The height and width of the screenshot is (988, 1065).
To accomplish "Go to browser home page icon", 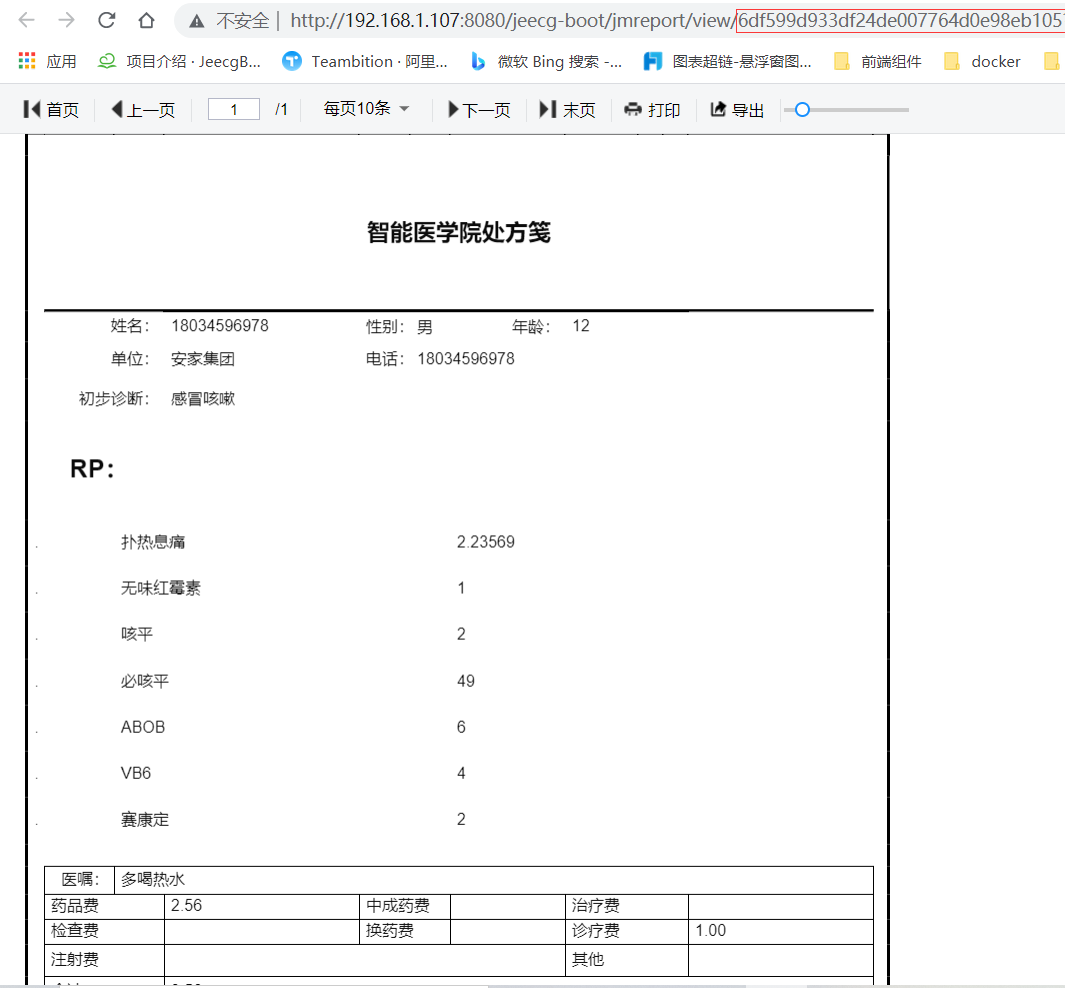I will coord(146,20).
